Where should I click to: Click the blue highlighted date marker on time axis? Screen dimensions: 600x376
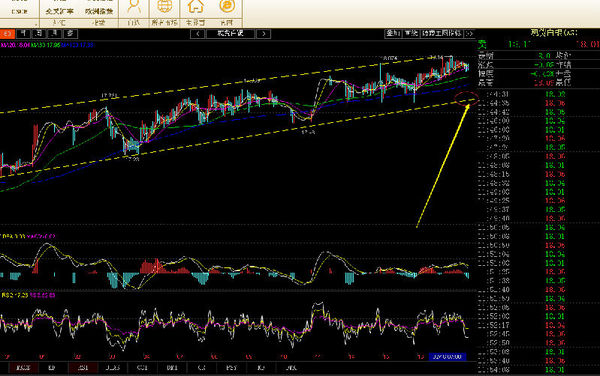pyautogui.click(x=447, y=356)
